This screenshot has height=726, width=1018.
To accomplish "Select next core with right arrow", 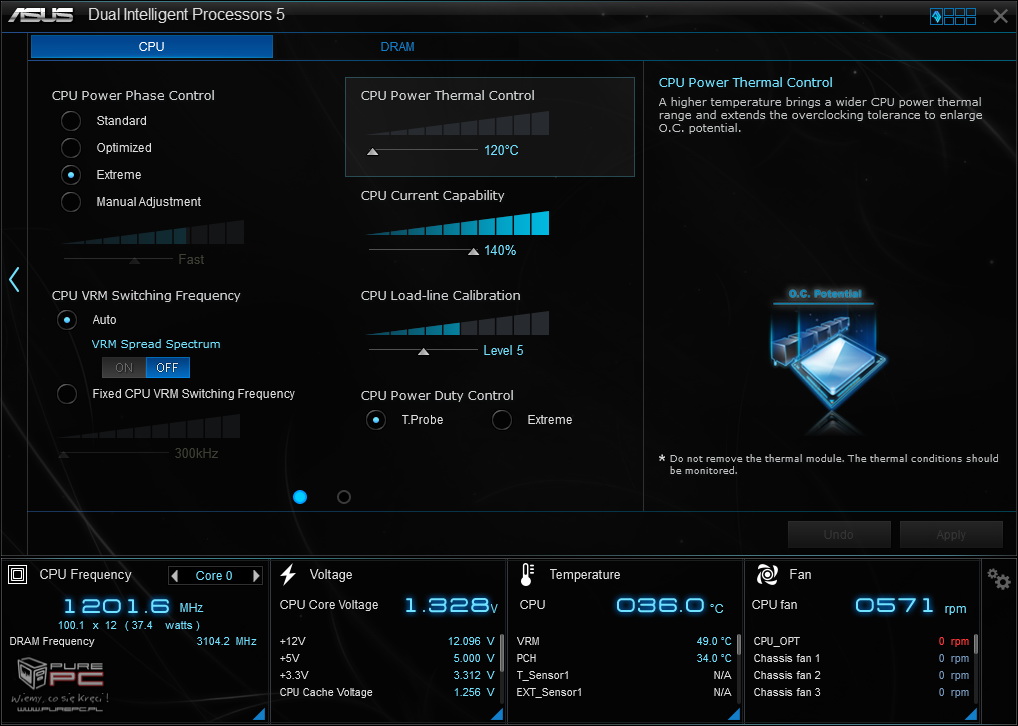I will point(256,575).
